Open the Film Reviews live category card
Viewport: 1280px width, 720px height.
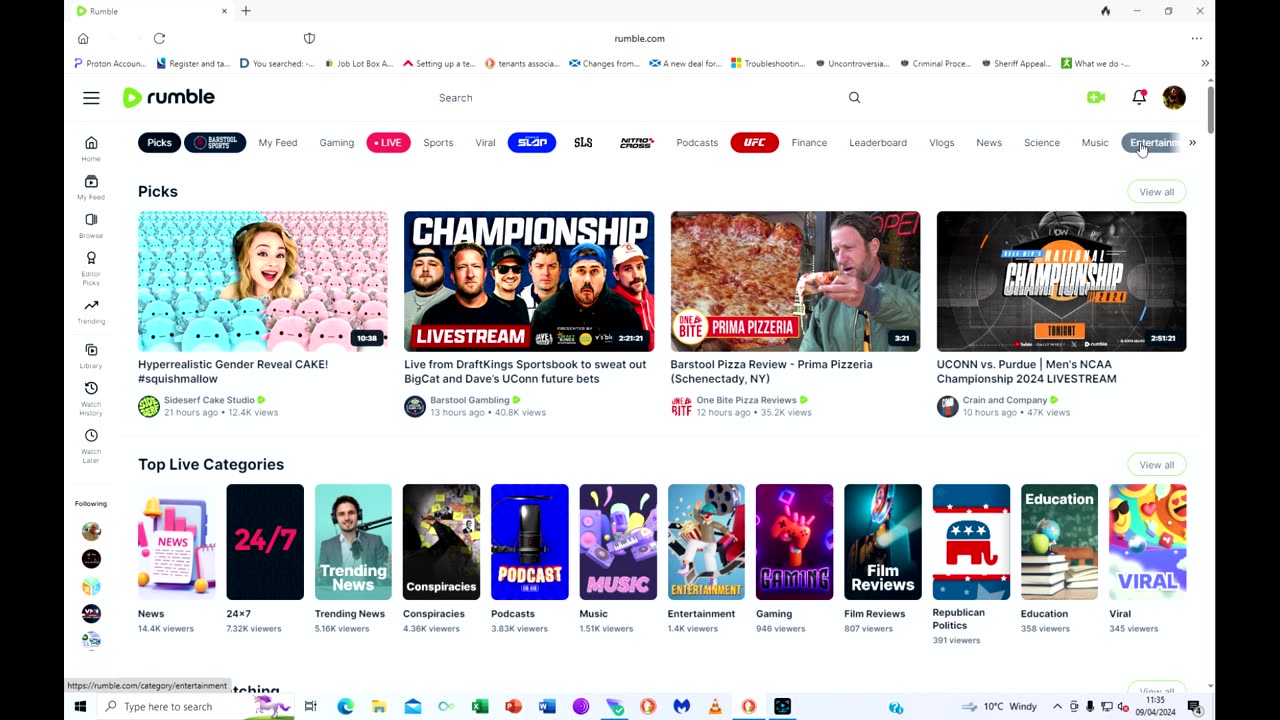882,542
